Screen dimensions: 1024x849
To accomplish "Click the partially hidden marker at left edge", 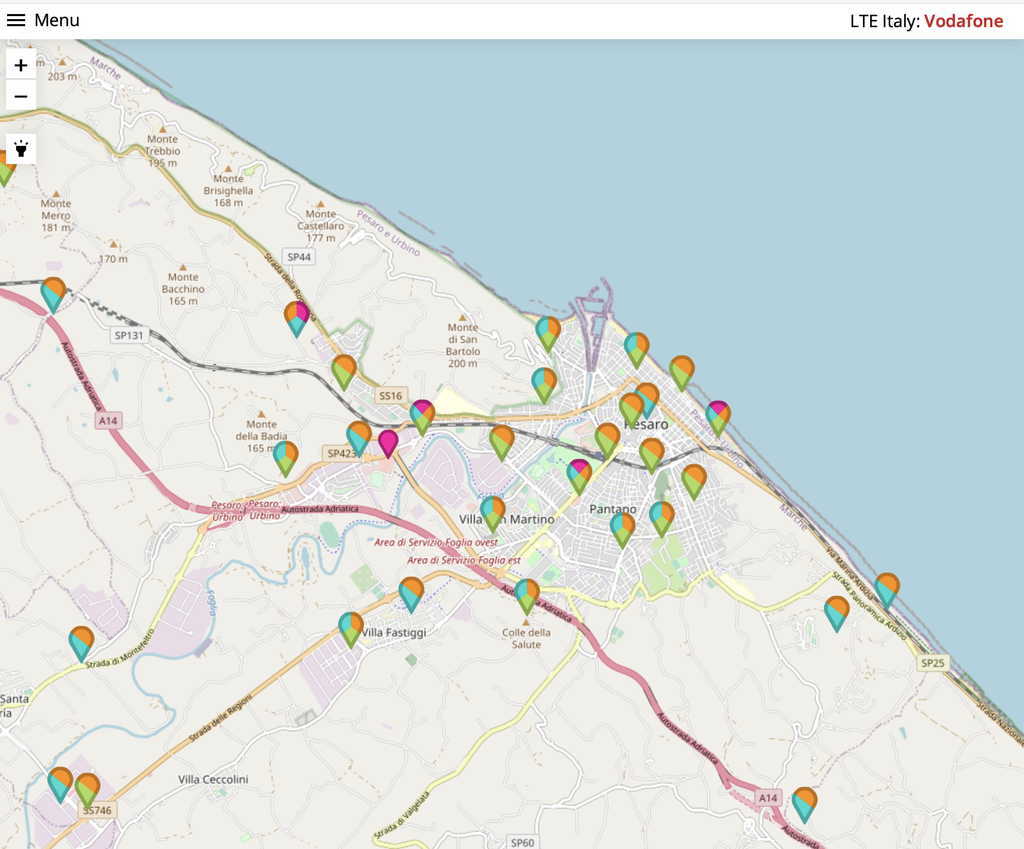I will click(x=5, y=168).
